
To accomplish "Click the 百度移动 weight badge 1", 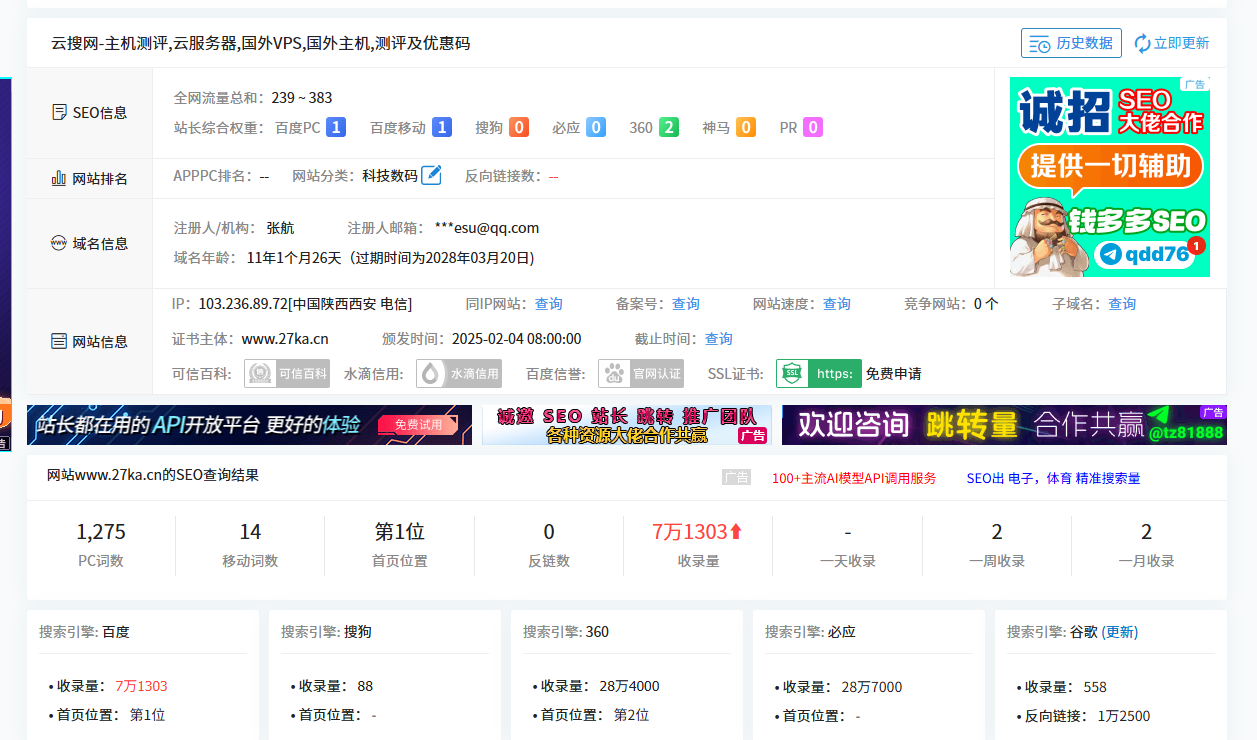I will pos(441,127).
